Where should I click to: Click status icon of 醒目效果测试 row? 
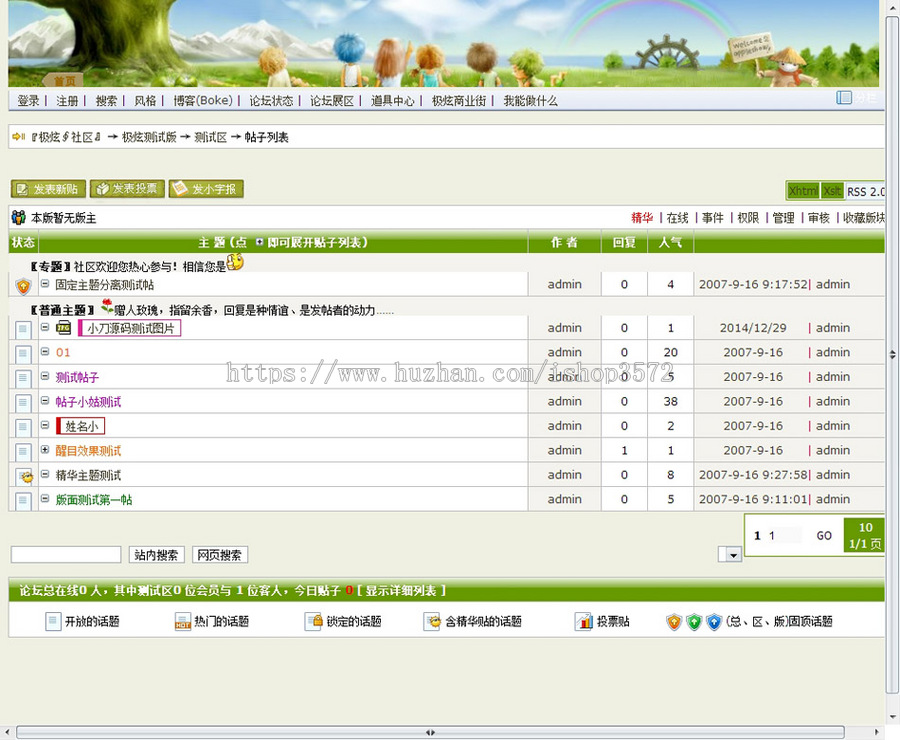pos(23,452)
